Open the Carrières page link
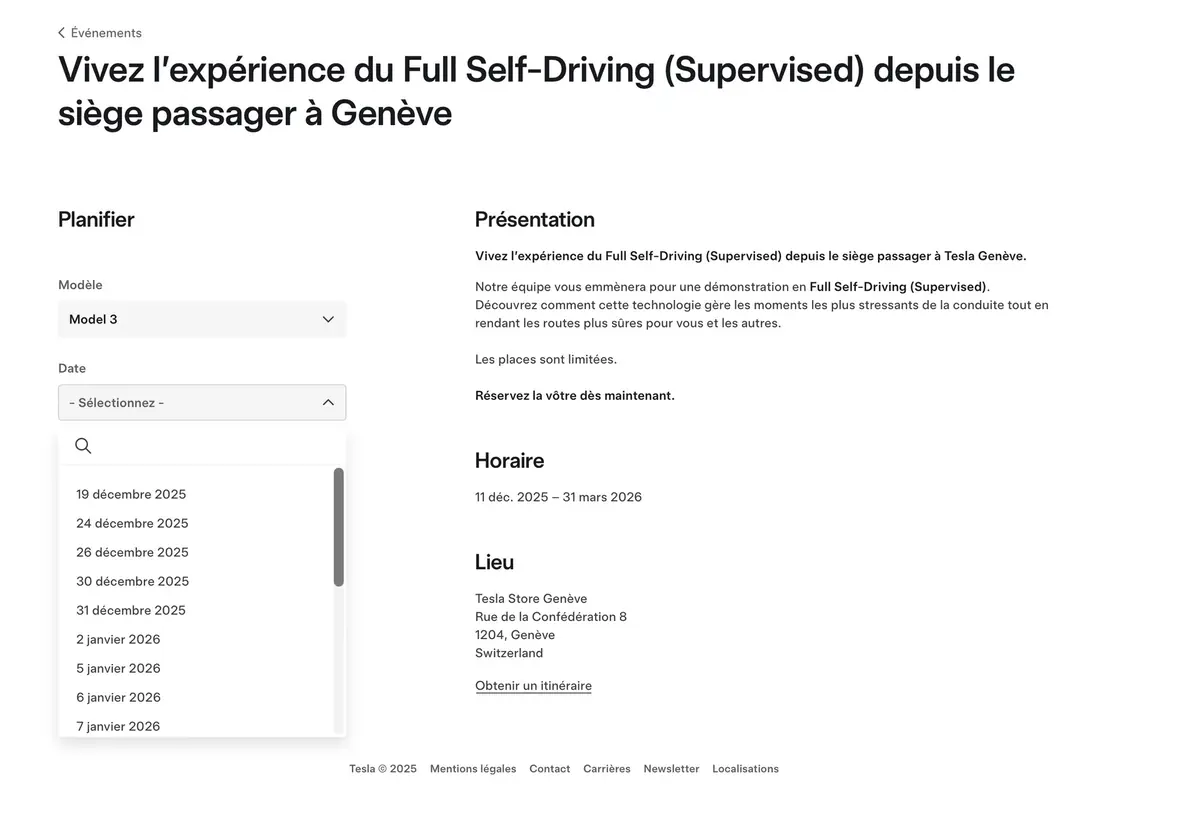The image size is (1200, 834). click(607, 768)
